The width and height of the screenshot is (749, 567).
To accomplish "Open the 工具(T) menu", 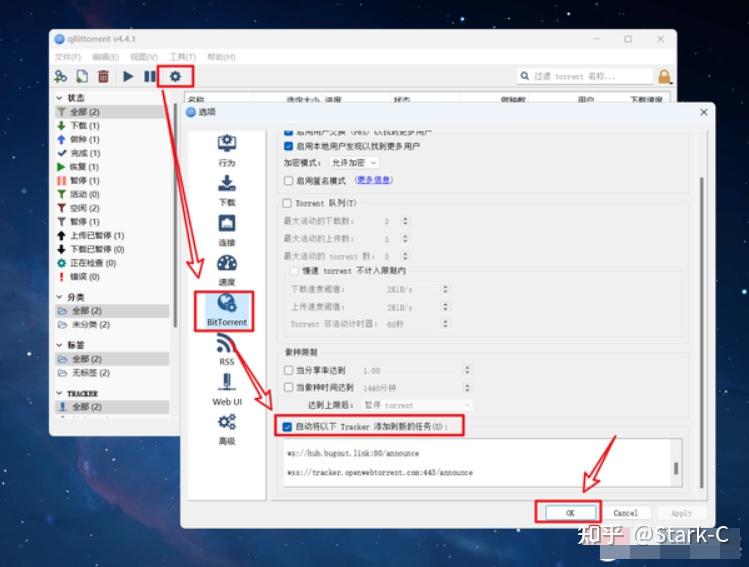I will [x=182, y=57].
